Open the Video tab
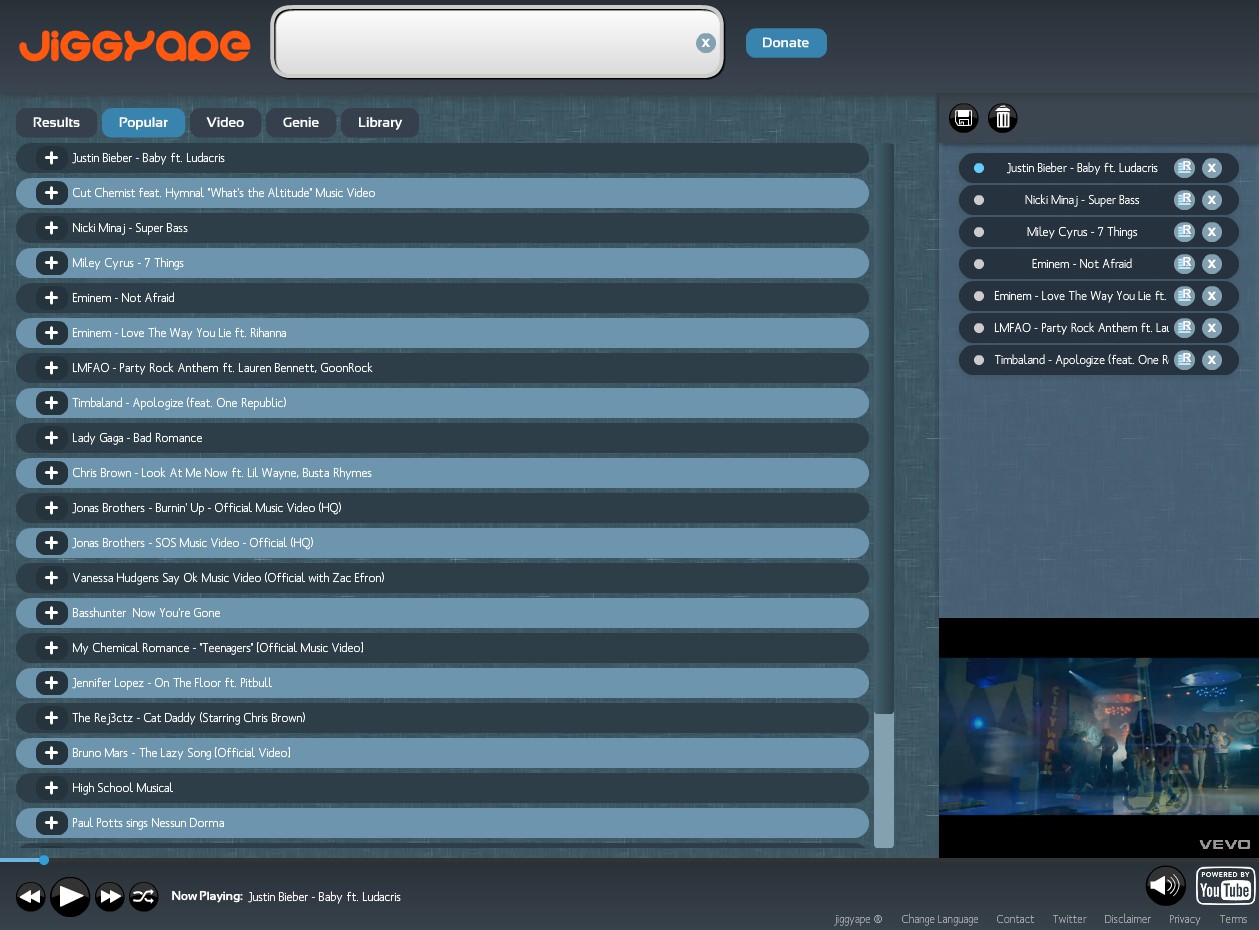 pyautogui.click(x=225, y=122)
